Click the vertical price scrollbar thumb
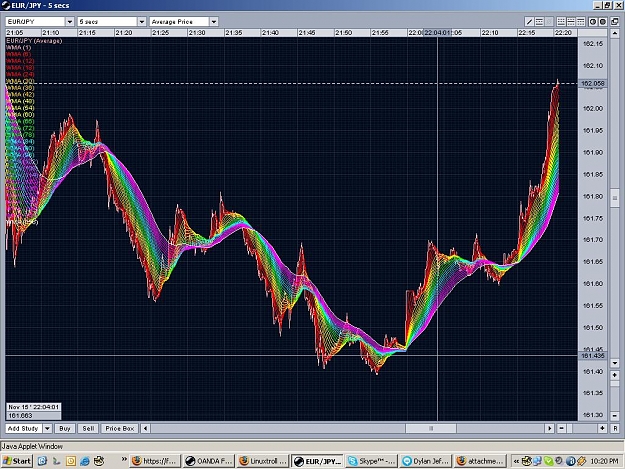Viewport: 625px width, 469px height. pyautogui.click(x=615, y=199)
